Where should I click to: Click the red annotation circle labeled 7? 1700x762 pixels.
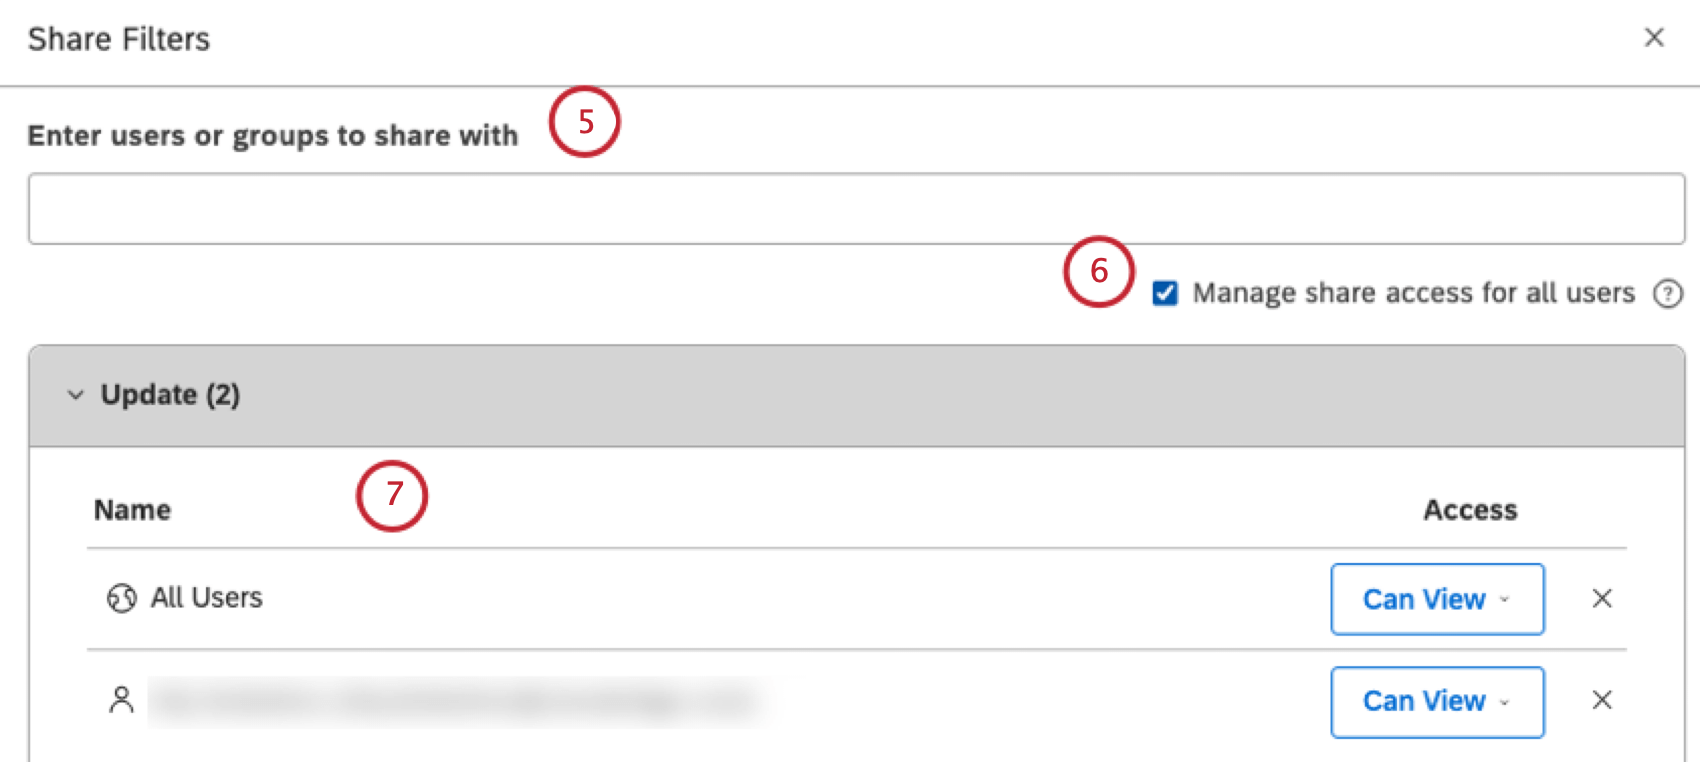pyautogui.click(x=392, y=494)
